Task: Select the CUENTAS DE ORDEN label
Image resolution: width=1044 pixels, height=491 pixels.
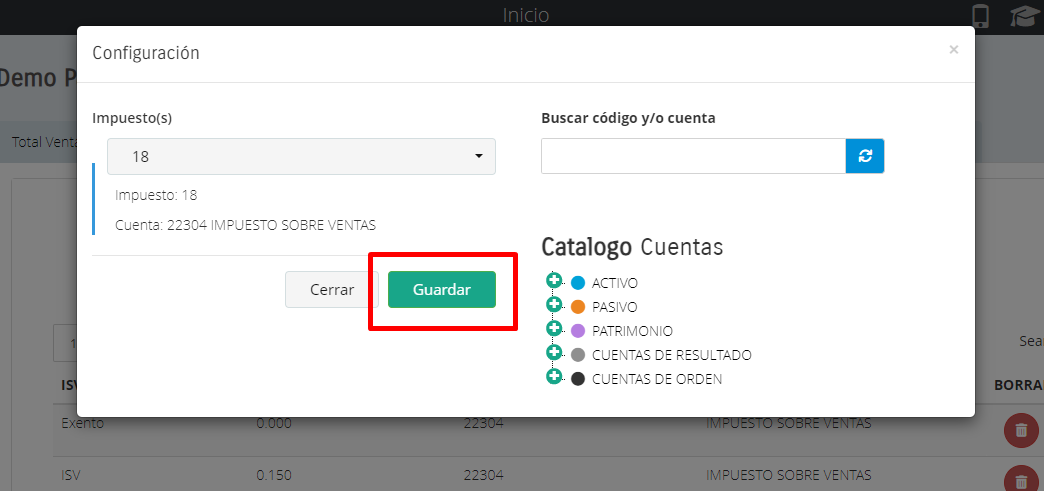Action: coord(656,379)
